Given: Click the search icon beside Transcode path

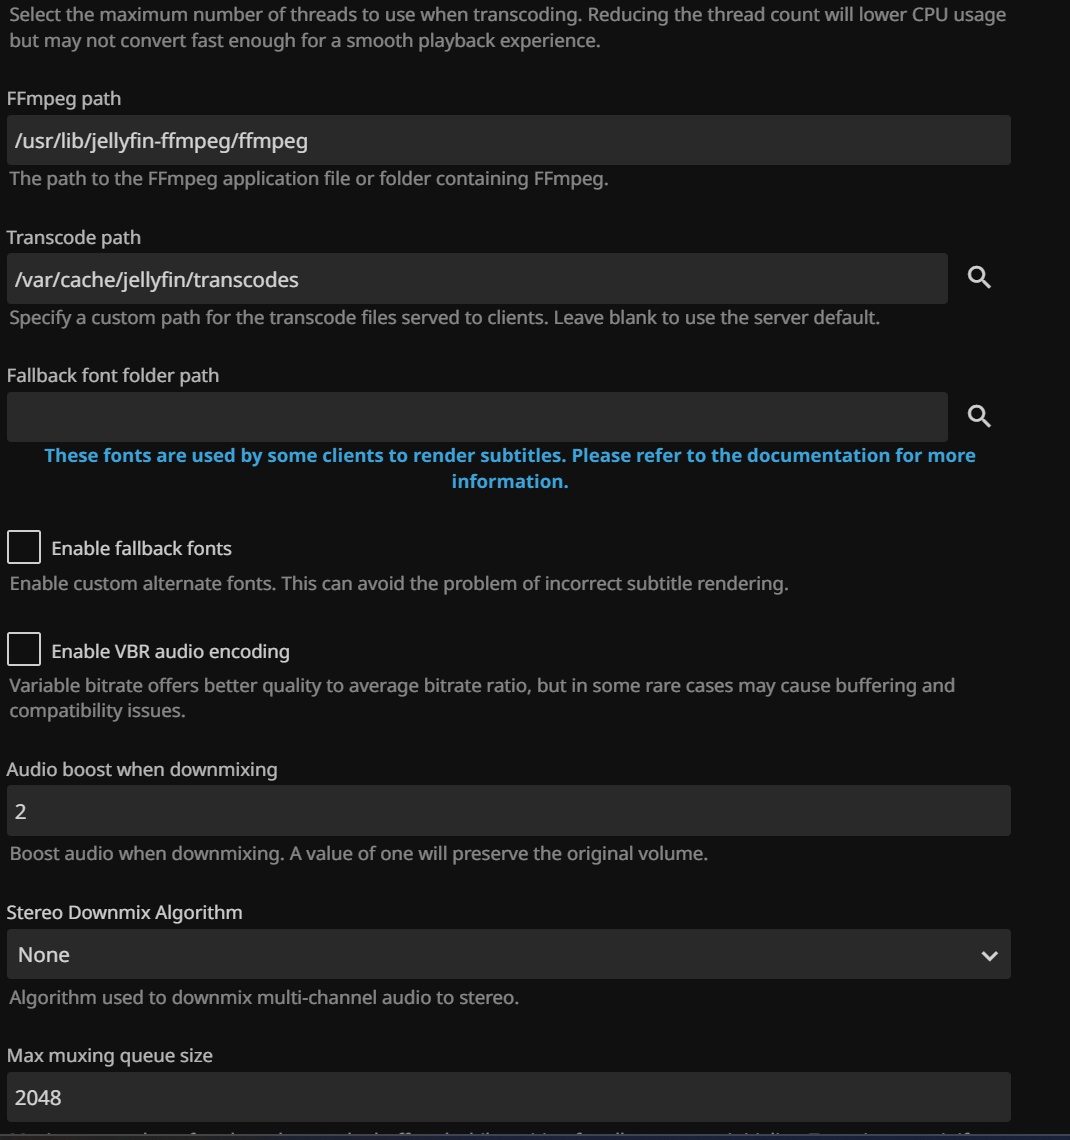Looking at the screenshot, I should point(979,278).
